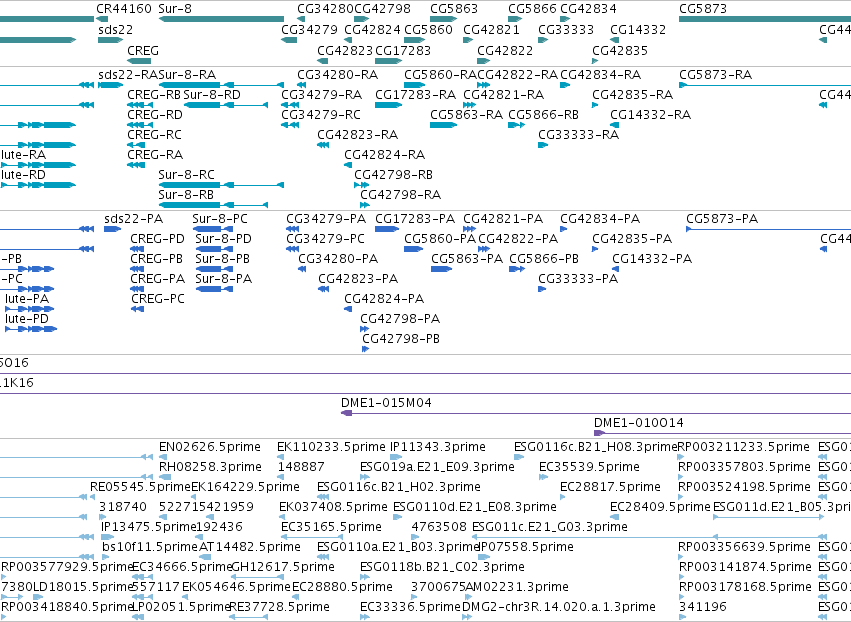The height and width of the screenshot is (622, 851).
Task: Select the EC28817.5prime EST label
Action: (611, 487)
